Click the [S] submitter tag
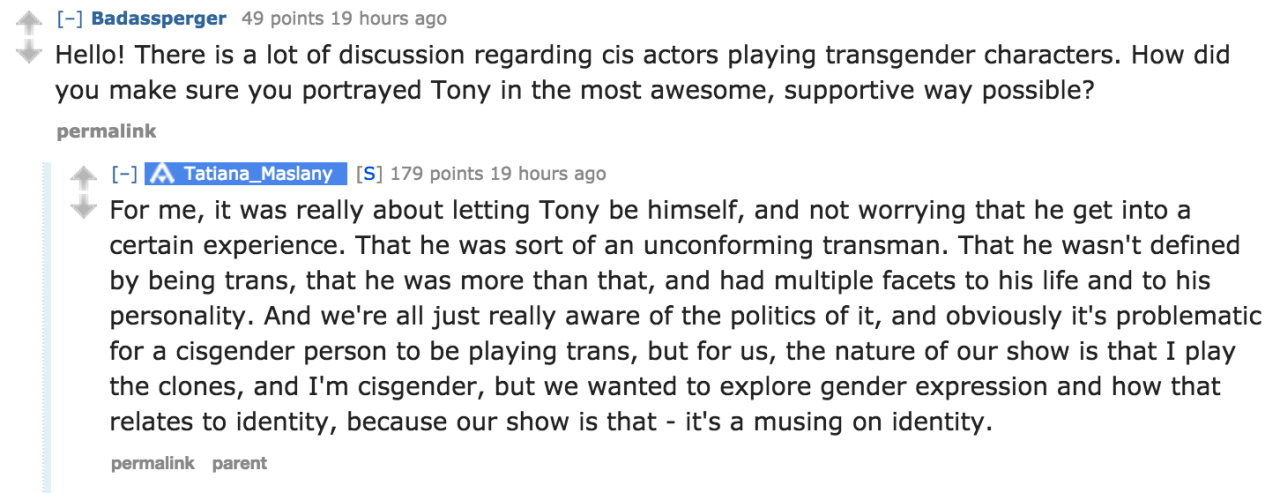This screenshot has width=1280, height=493. pos(368,174)
